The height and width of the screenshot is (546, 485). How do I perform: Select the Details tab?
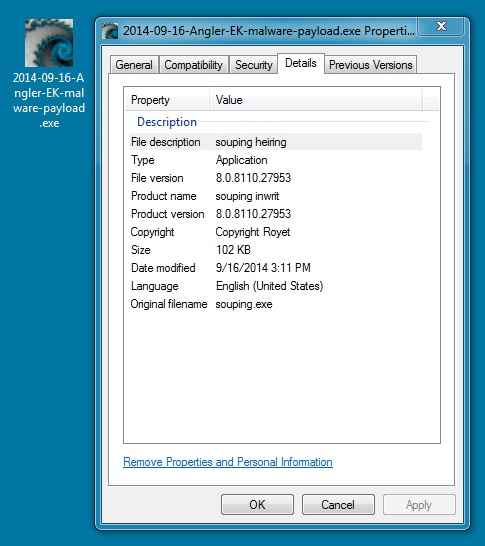tap(301, 63)
